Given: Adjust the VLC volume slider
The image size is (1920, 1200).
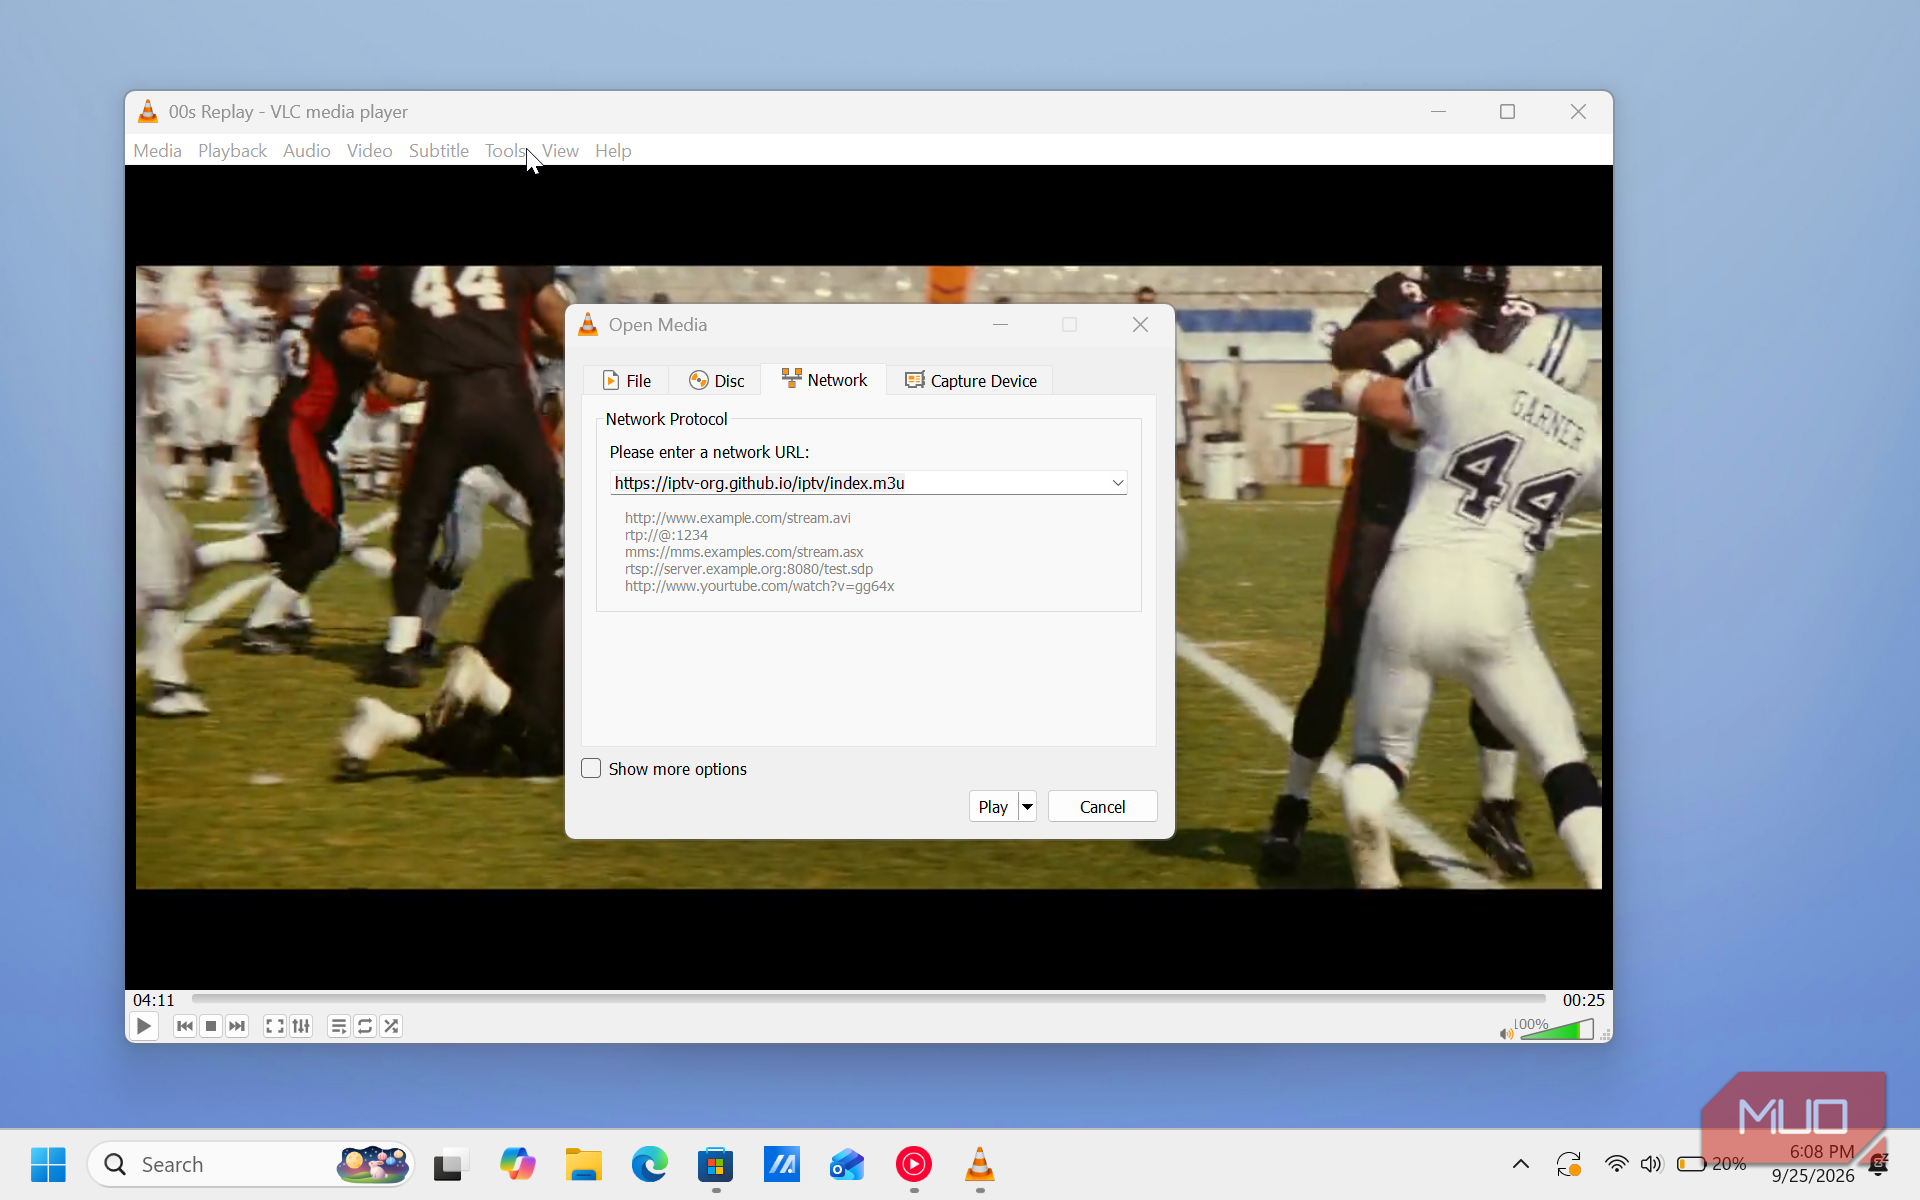Looking at the screenshot, I should (1556, 1029).
